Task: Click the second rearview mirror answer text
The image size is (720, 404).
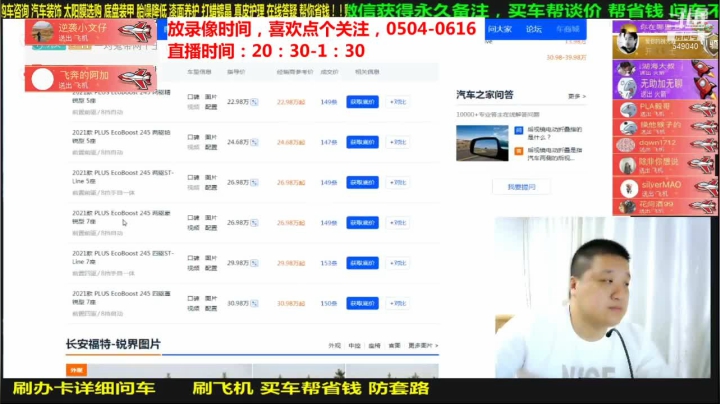Action: tap(554, 154)
